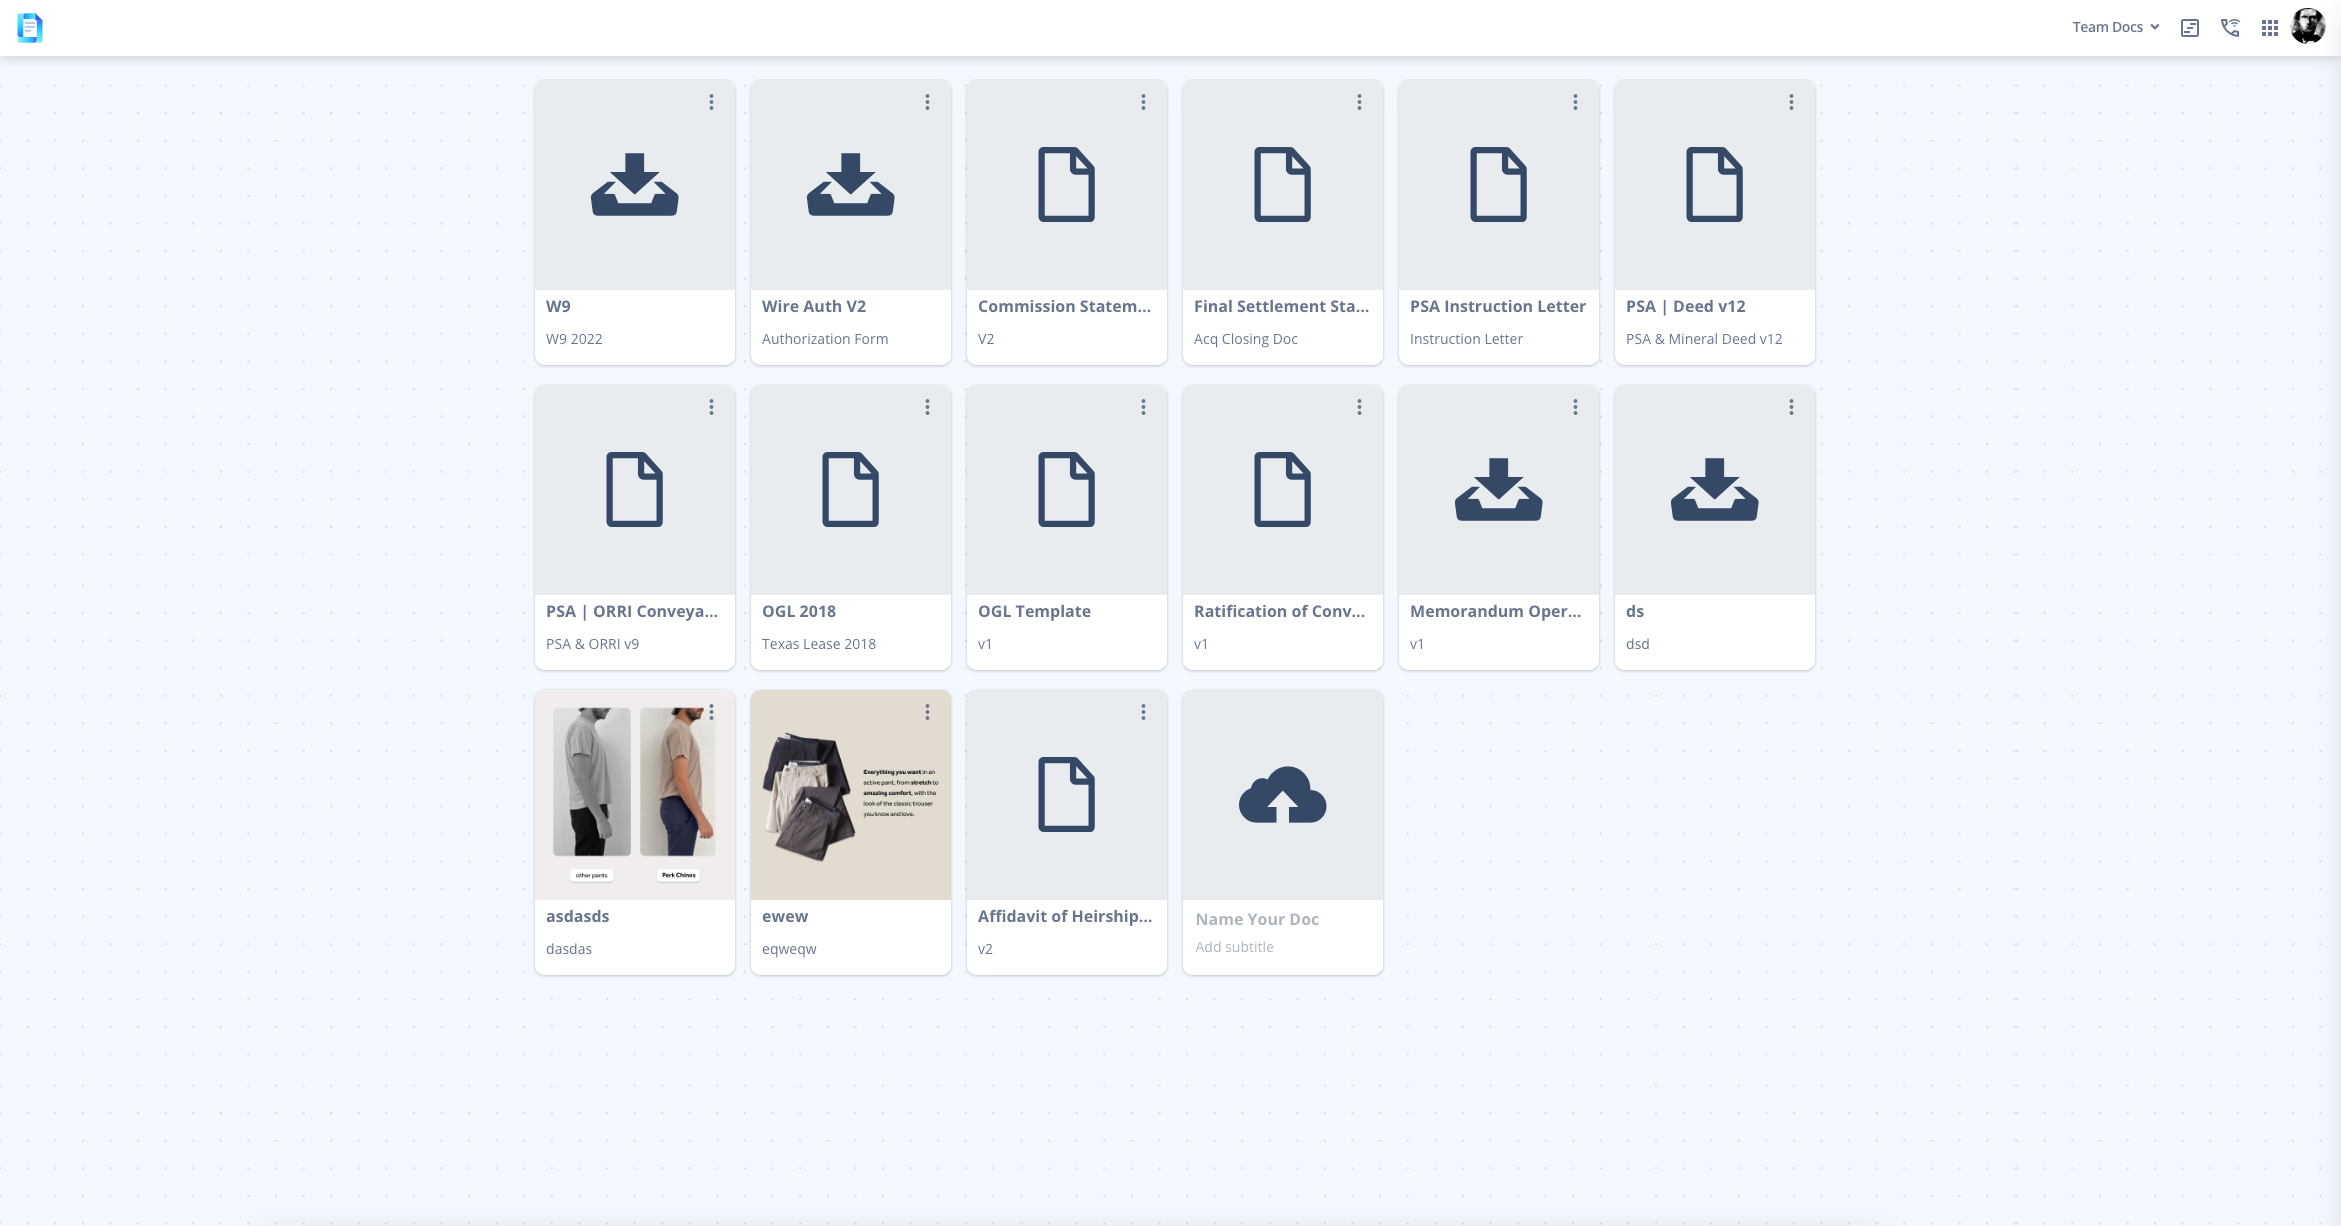Image resolution: width=2341 pixels, height=1226 pixels.
Task: Open the three-dot menu on Commission Statement card
Action: (x=1143, y=102)
